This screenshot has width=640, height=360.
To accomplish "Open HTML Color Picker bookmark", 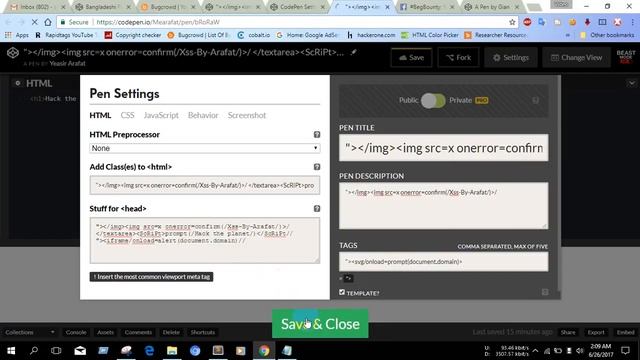I will click(430, 35).
